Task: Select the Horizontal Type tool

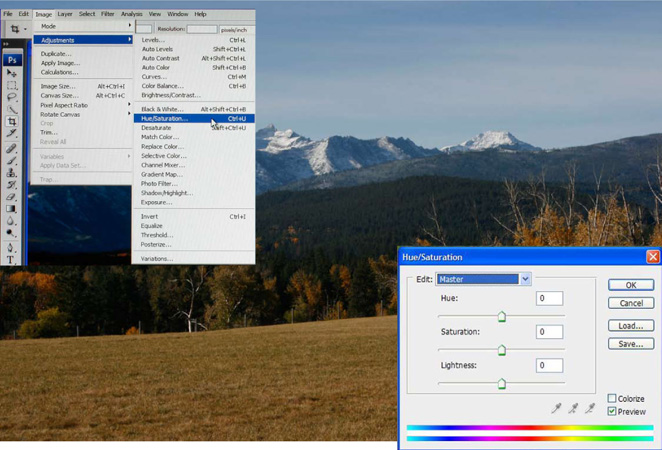Action: click(x=12, y=259)
